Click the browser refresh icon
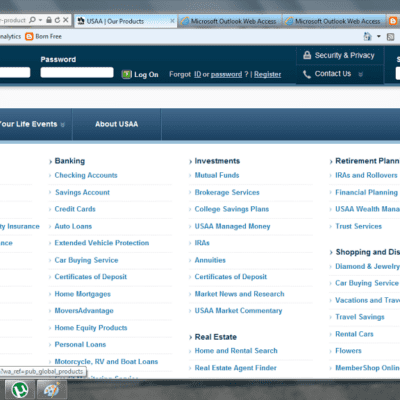The image size is (400, 400). 57,20
